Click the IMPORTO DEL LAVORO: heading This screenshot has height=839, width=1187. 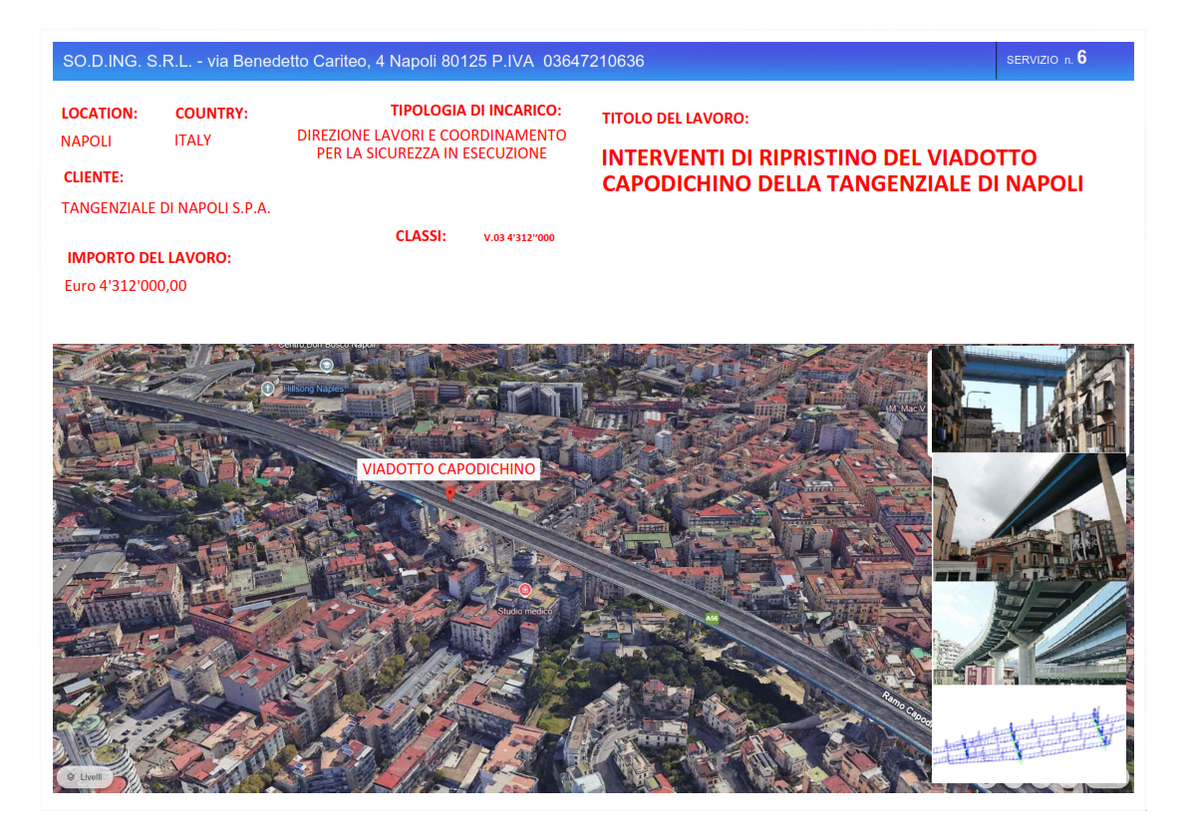click(149, 258)
